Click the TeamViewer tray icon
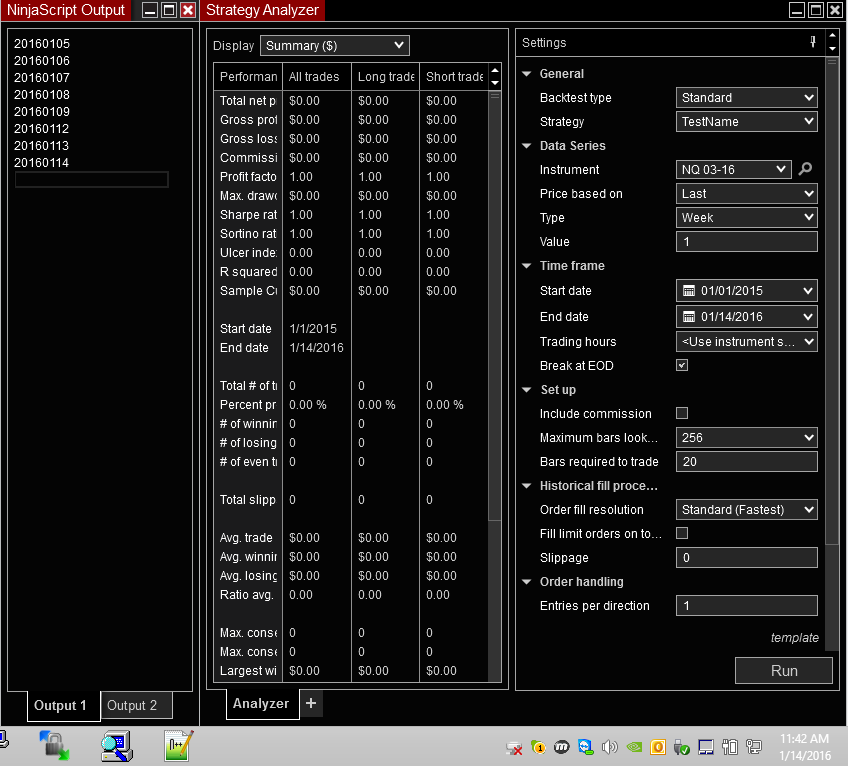The height and width of the screenshot is (766, 848). [x=586, y=748]
